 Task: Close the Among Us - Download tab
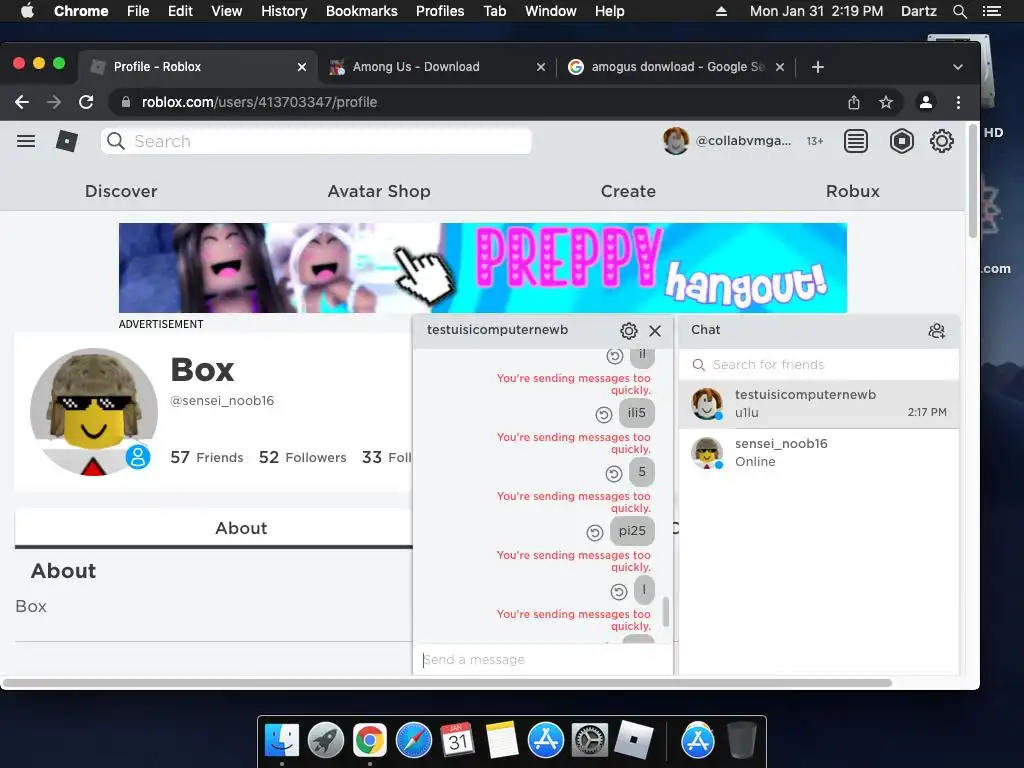coord(541,67)
